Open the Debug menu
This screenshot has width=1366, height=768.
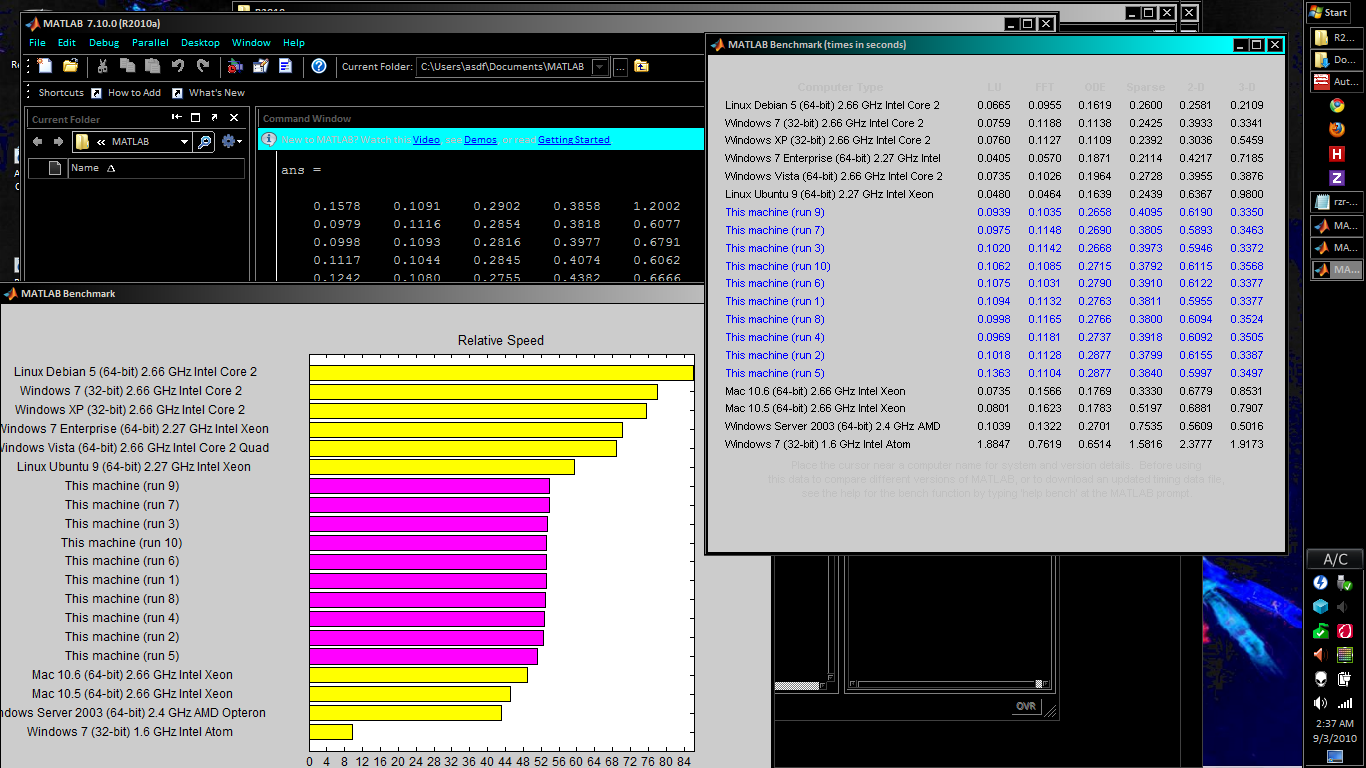(104, 43)
